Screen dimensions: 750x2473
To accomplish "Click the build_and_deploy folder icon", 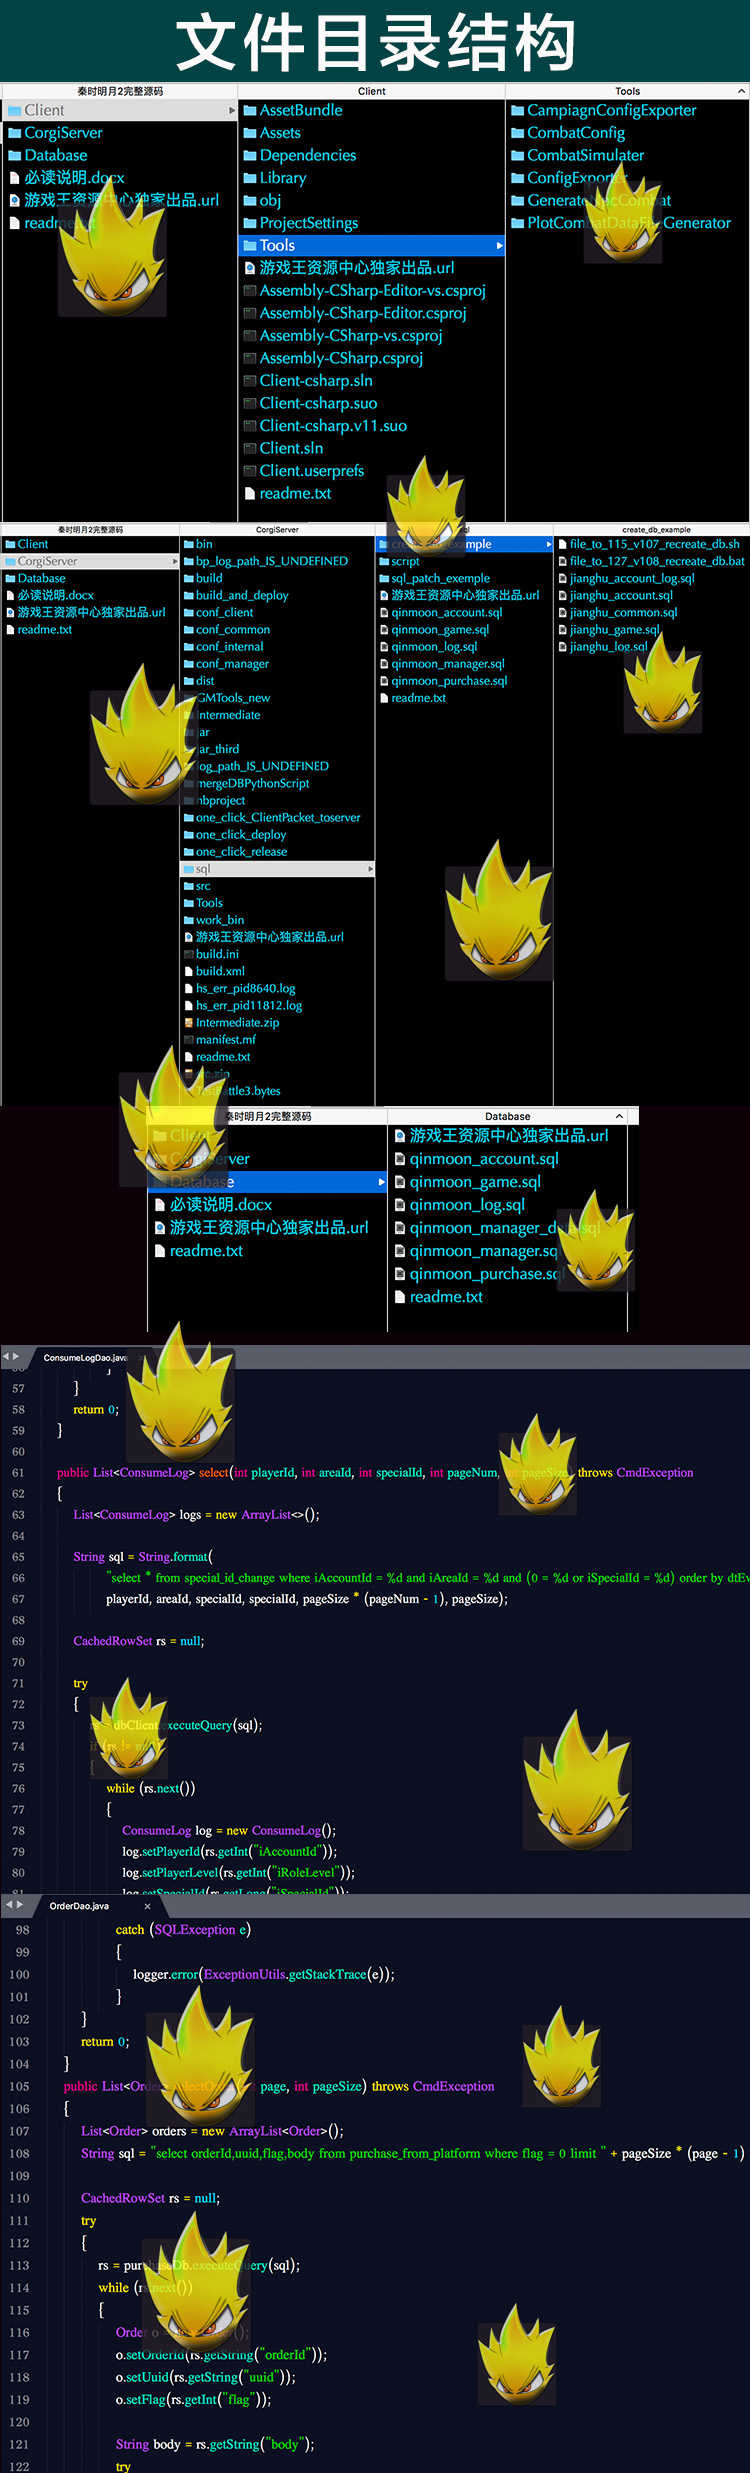I will click(188, 595).
